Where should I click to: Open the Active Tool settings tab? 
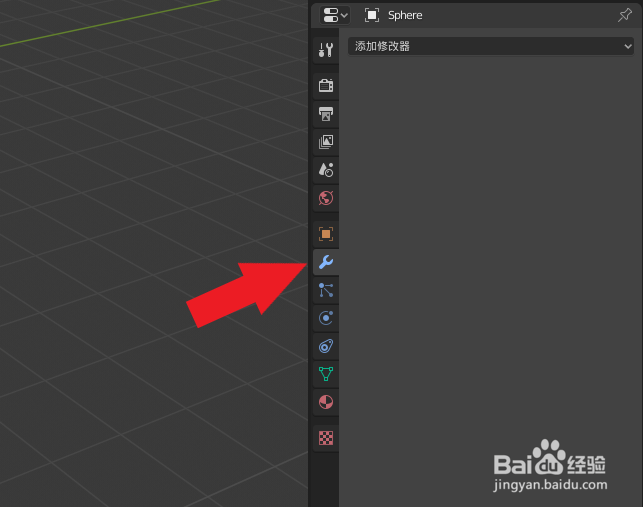click(326, 50)
